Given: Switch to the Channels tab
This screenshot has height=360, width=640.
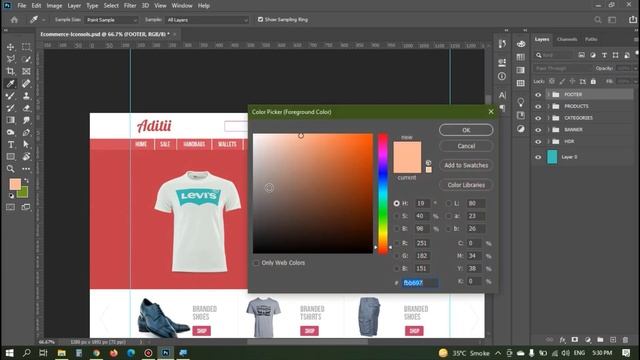Looking at the screenshot, I should 567,40.
